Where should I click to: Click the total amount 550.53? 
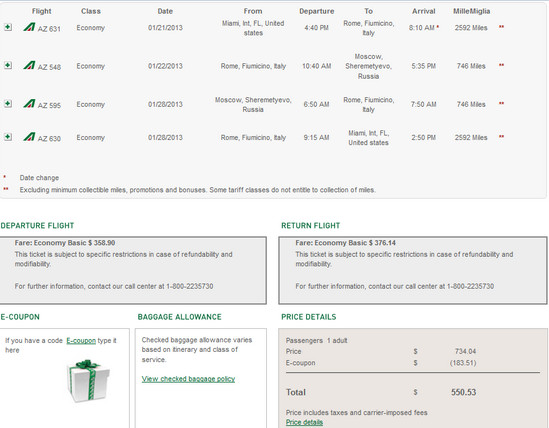[464, 392]
